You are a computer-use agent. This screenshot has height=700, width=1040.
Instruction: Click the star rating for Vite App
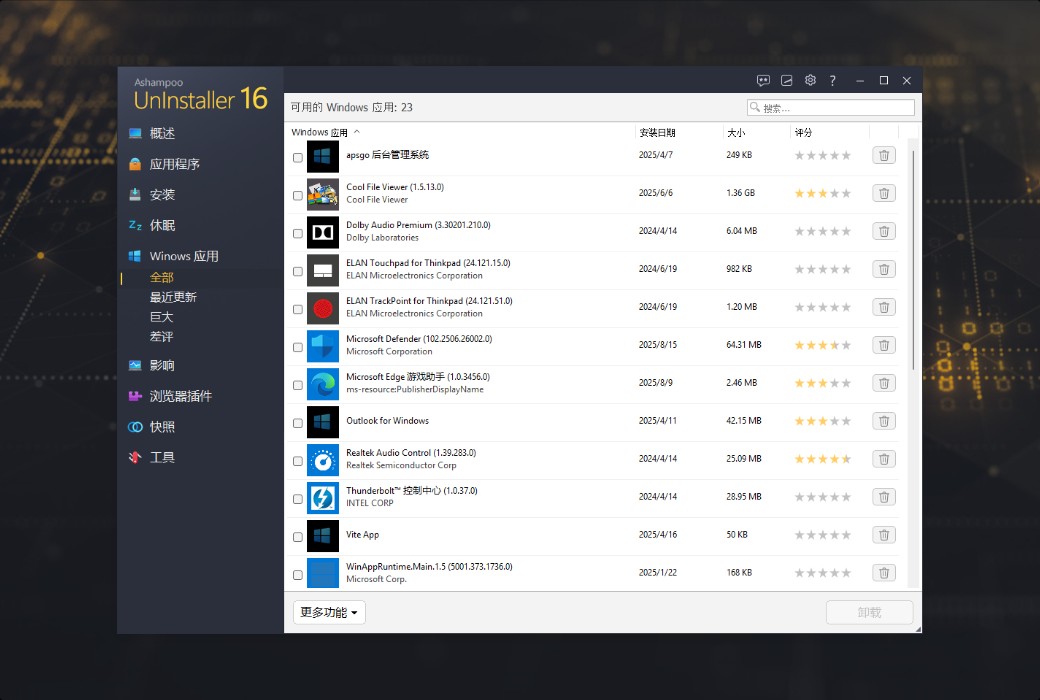coord(822,535)
